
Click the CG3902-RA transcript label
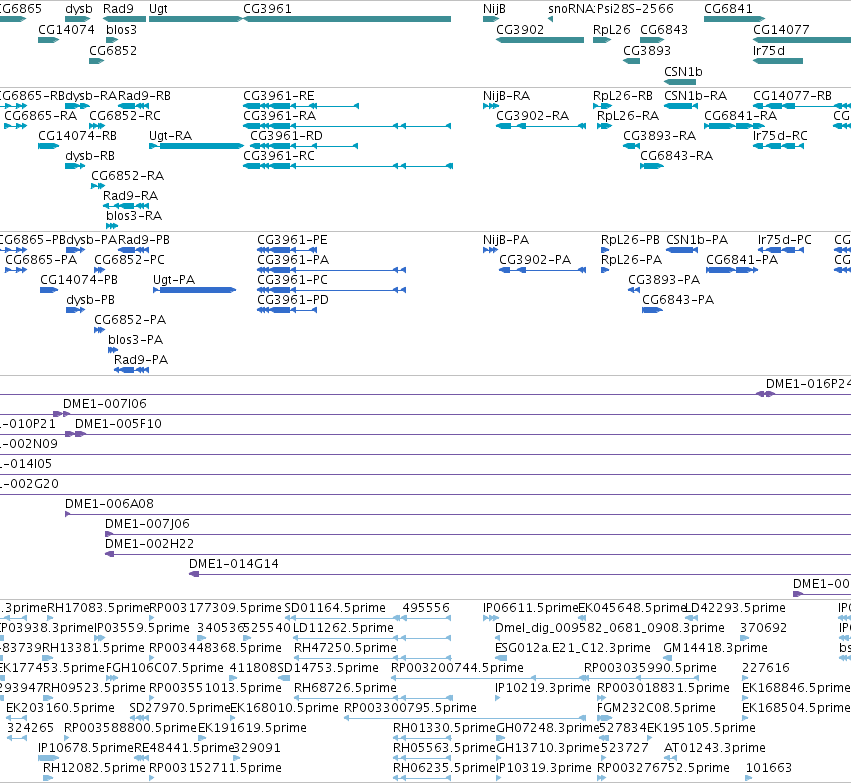[532, 116]
